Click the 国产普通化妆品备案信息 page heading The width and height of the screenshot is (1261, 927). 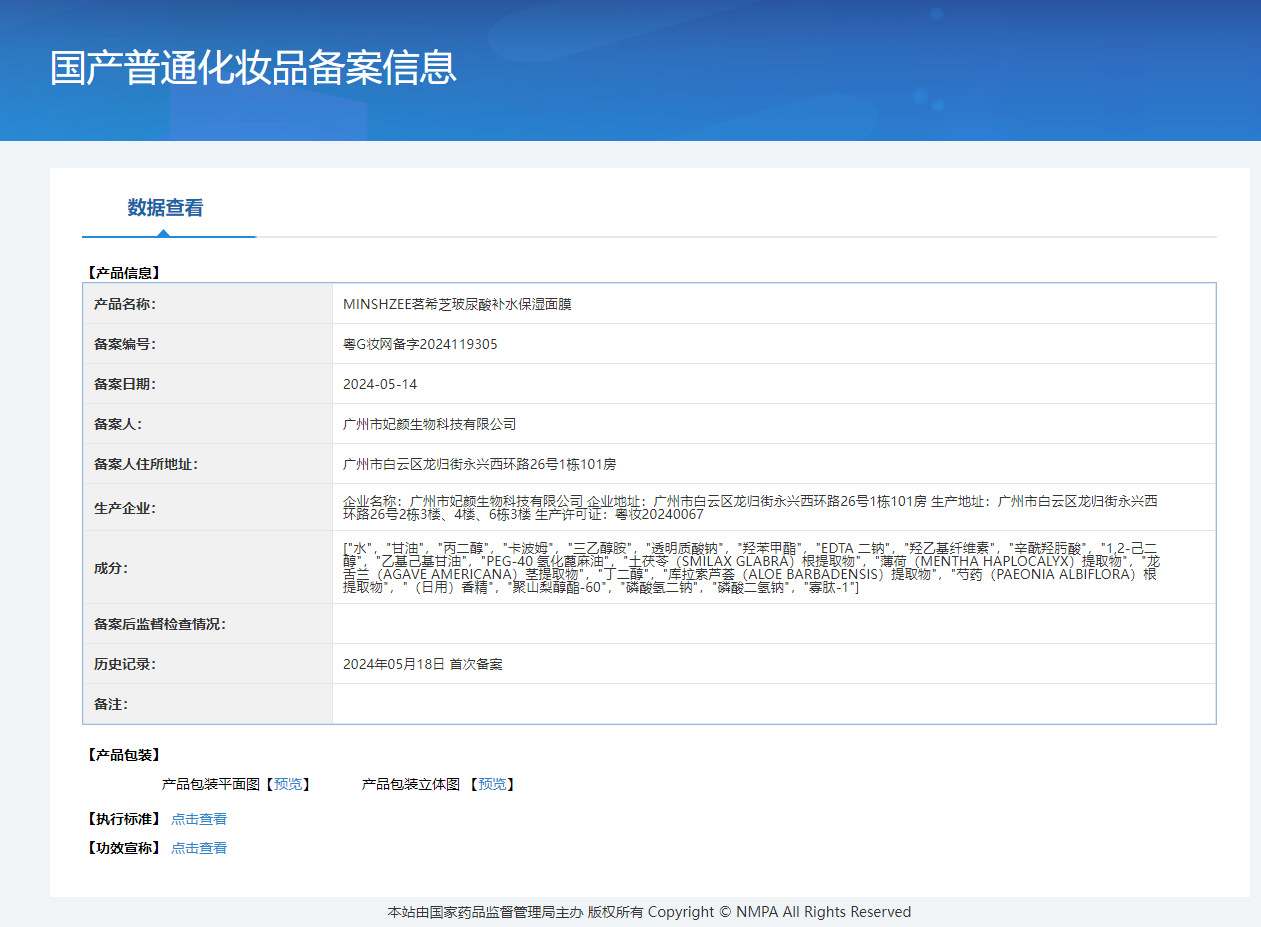253,67
